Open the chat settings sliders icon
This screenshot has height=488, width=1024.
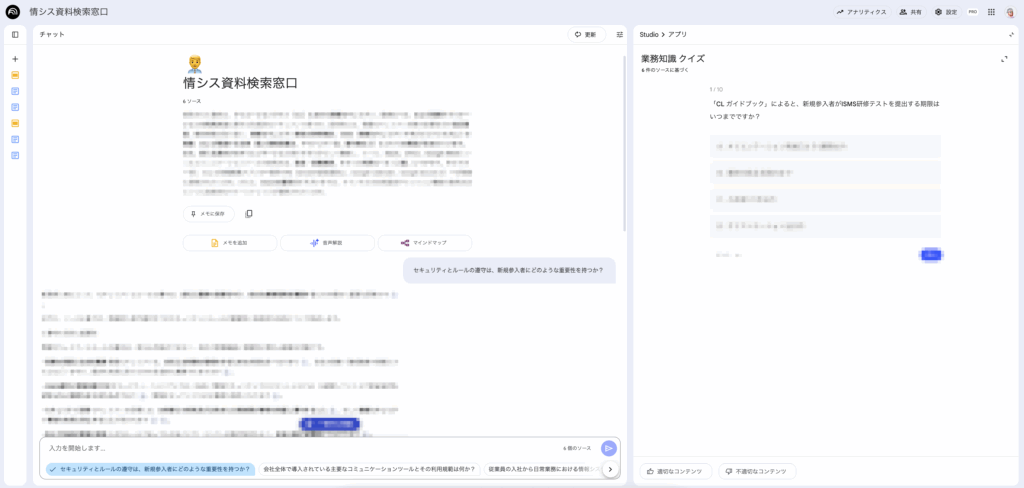pyautogui.click(x=619, y=34)
